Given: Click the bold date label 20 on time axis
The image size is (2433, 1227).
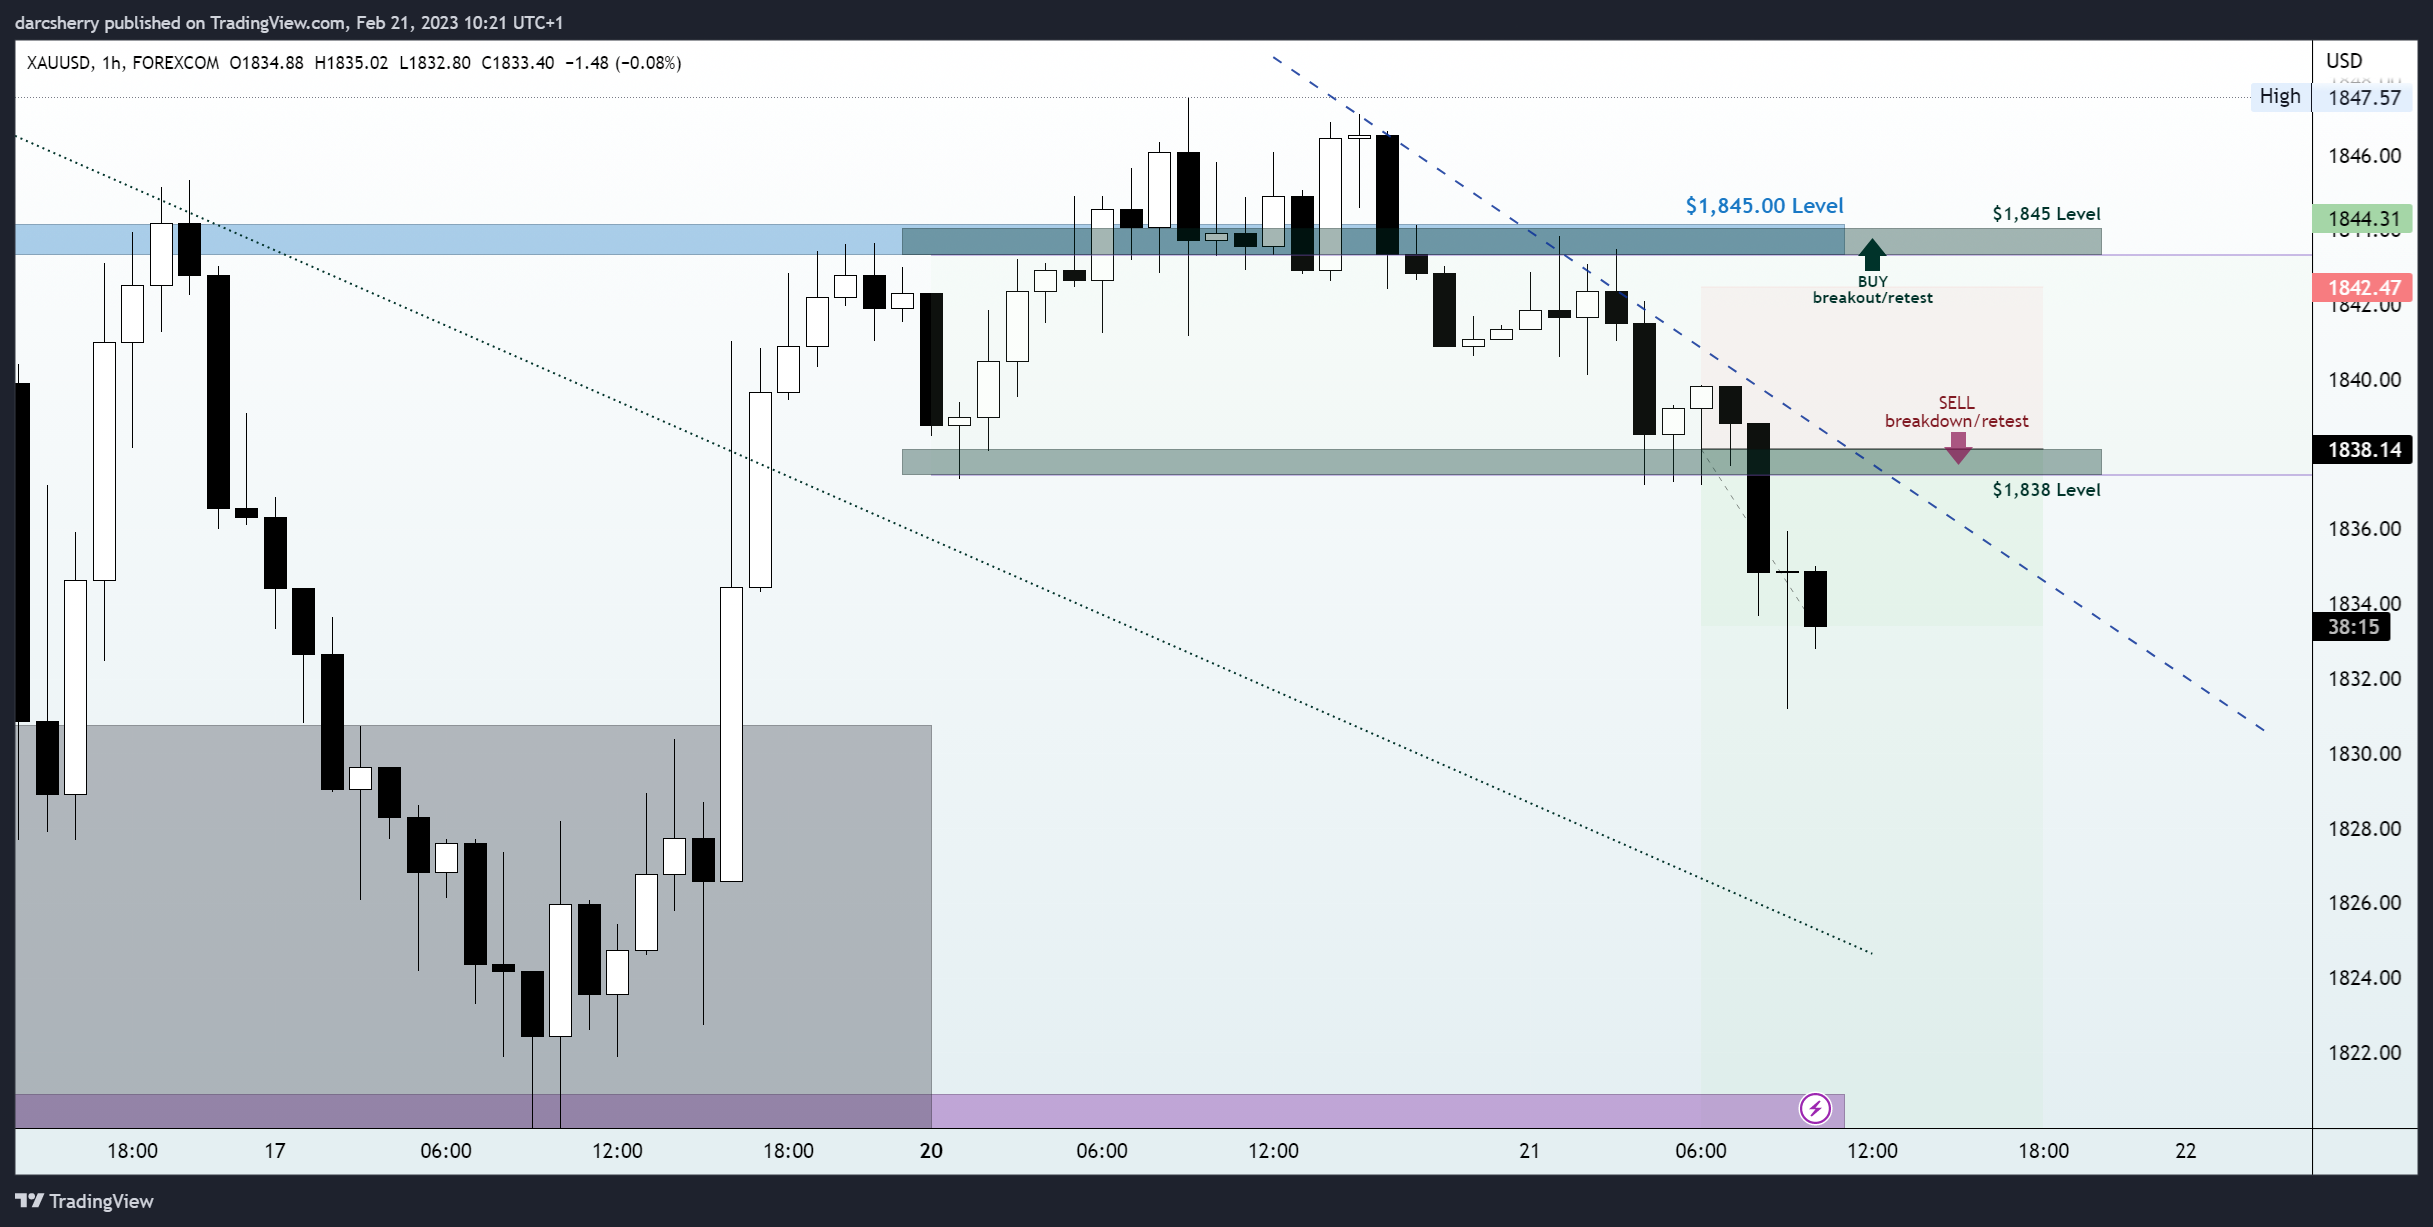Looking at the screenshot, I should (931, 1151).
